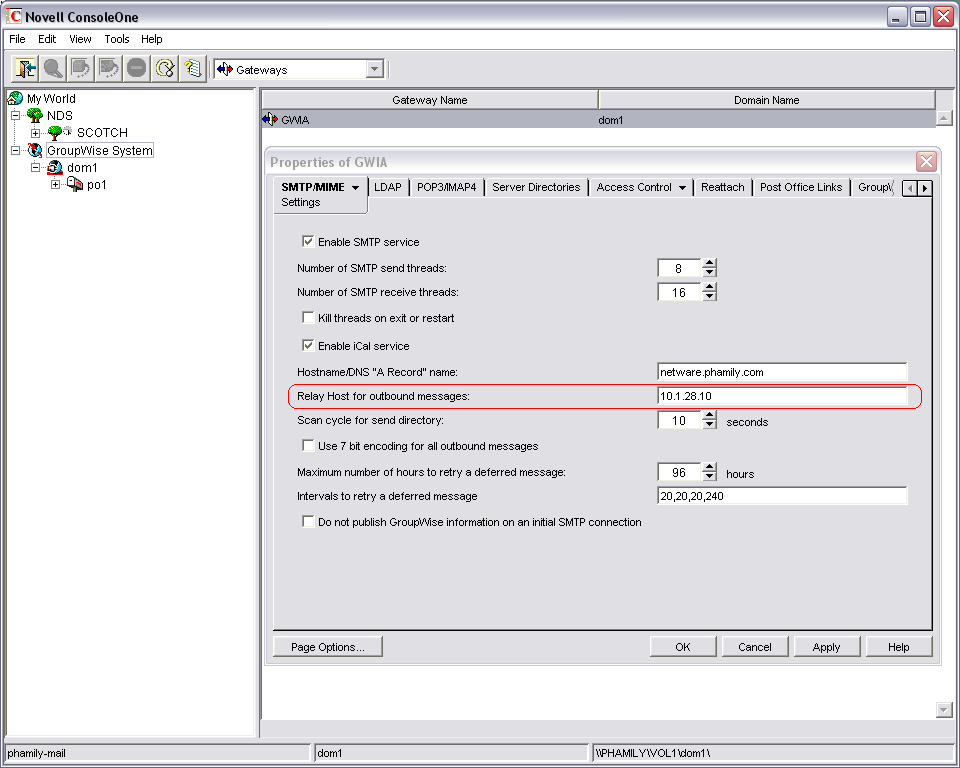Switch to the Server Directories tab
The width and height of the screenshot is (960, 768).
536,187
